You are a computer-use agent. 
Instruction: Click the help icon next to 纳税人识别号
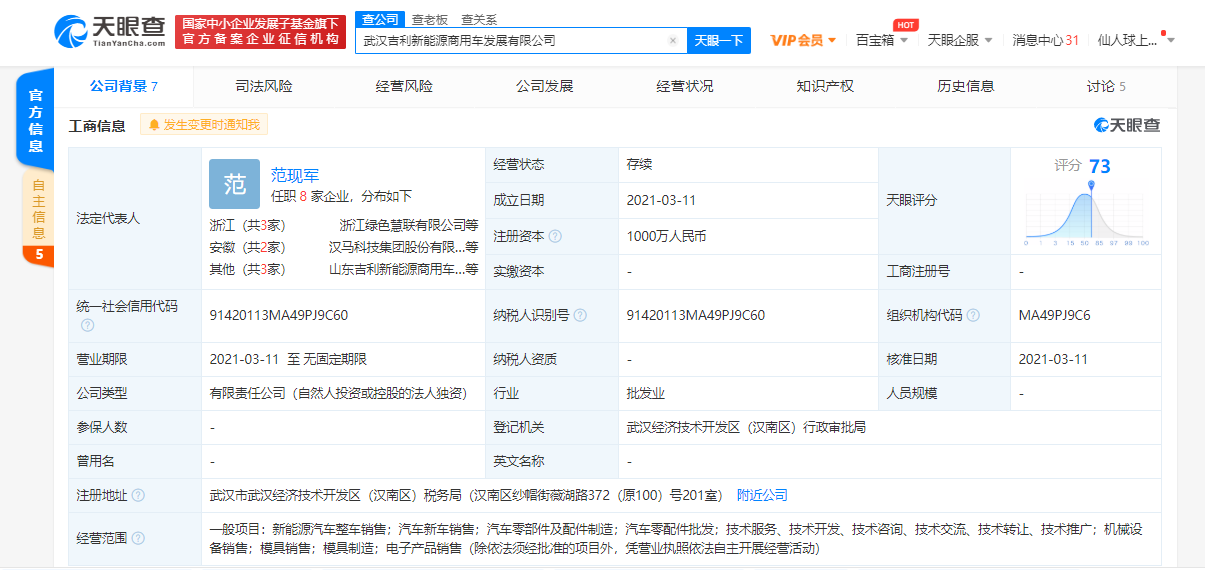tap(580, 315)
